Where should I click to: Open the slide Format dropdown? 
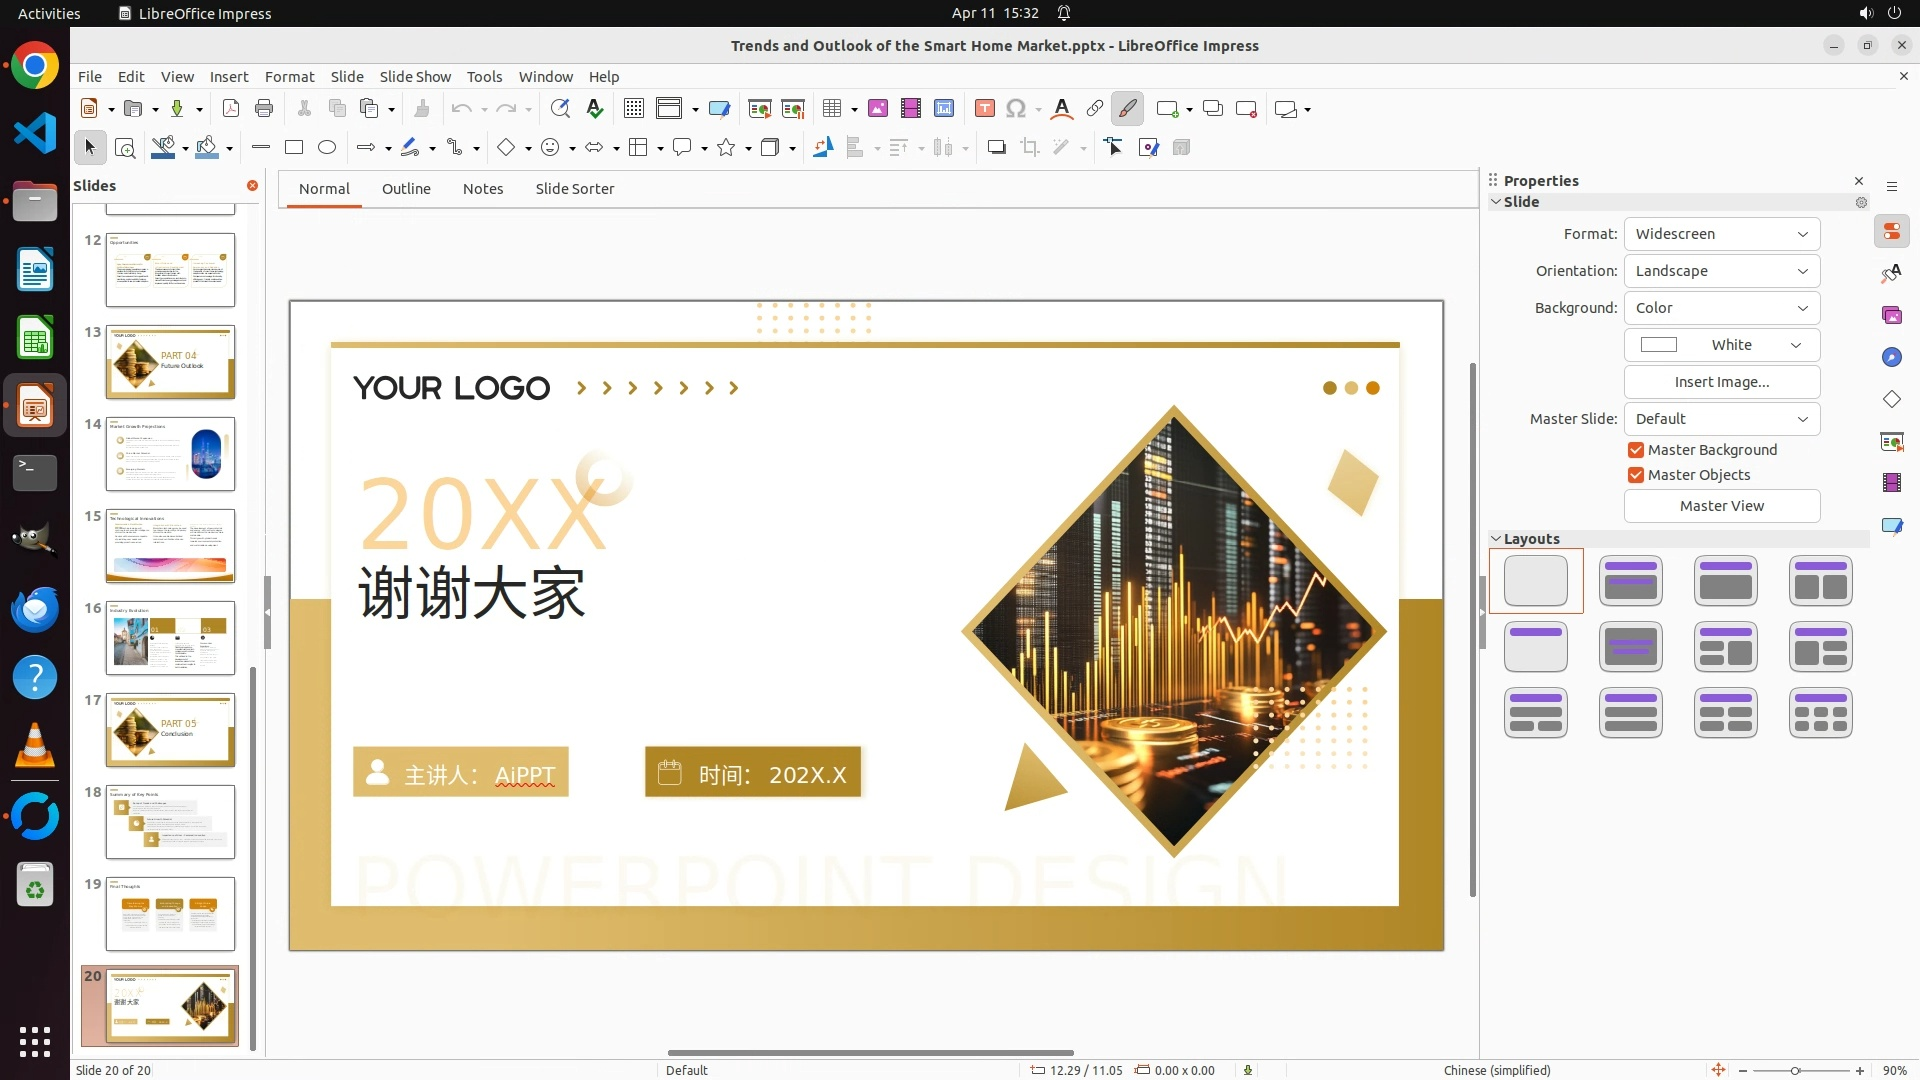[1721, 234]
